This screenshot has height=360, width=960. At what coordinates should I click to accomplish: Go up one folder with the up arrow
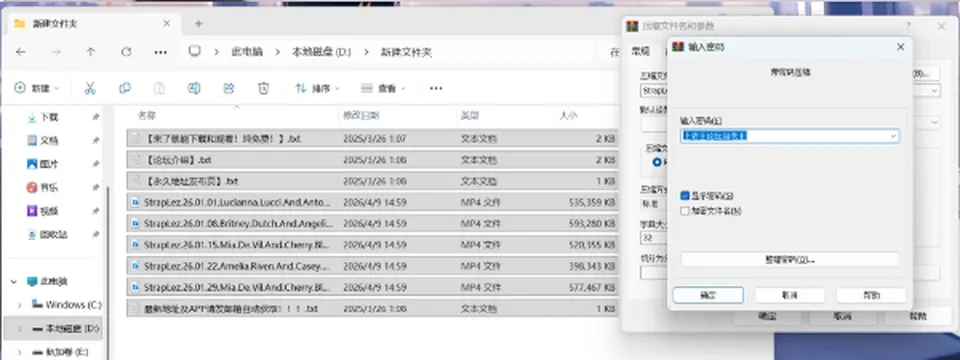click(91, 52)
